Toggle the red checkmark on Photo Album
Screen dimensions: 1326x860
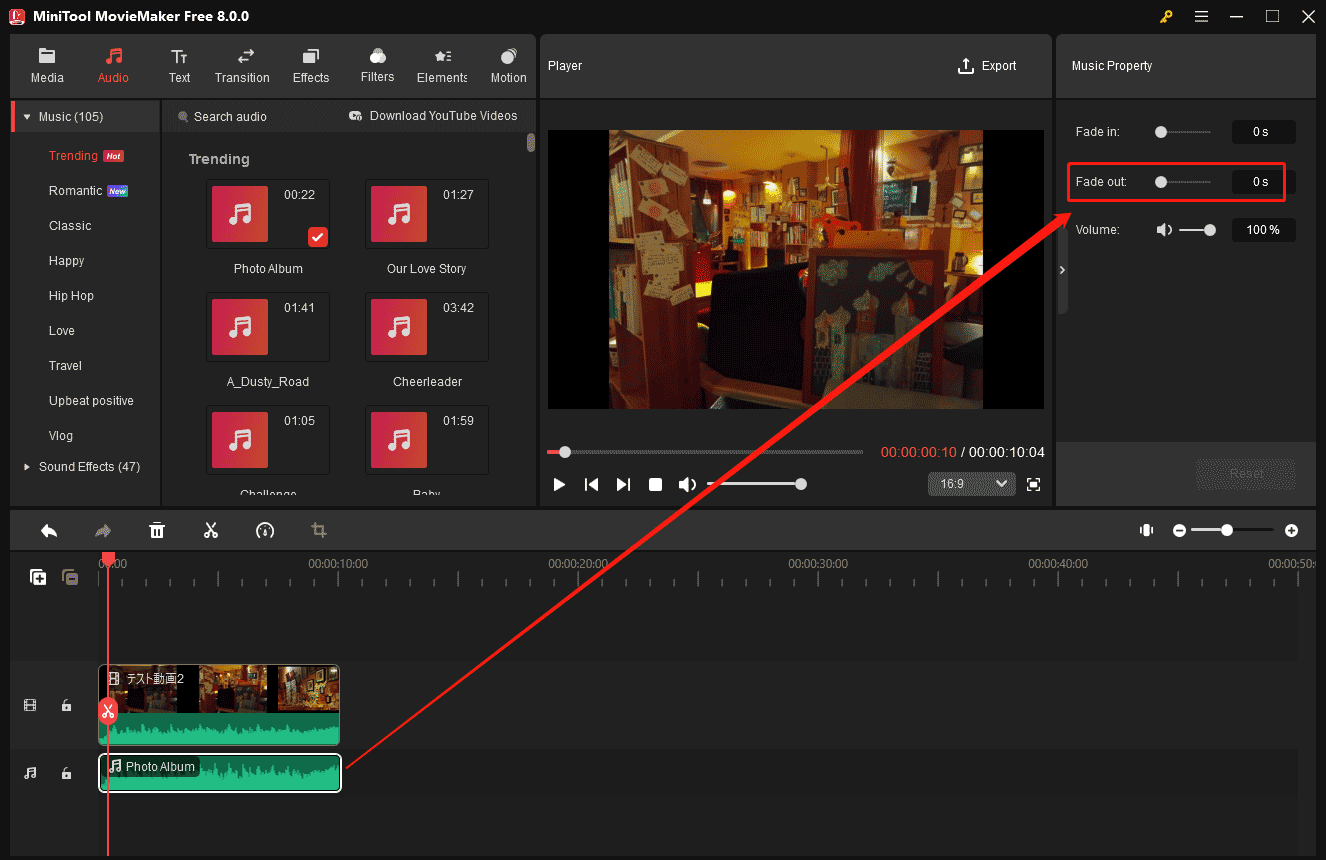pyautogui.click(x=317, y=237)
